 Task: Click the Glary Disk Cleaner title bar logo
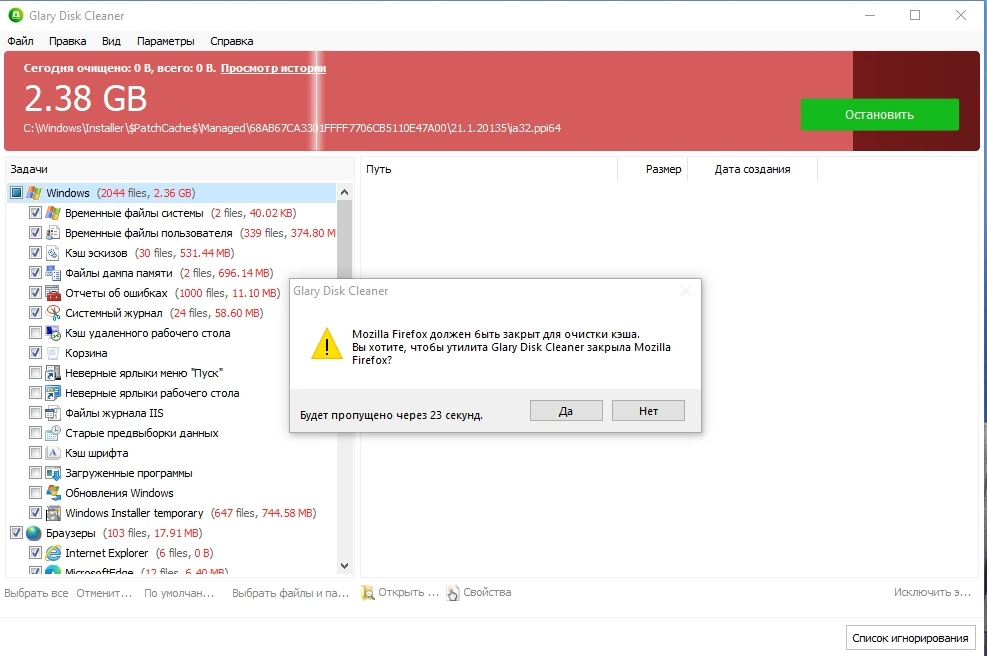click(x=16, y=15)
